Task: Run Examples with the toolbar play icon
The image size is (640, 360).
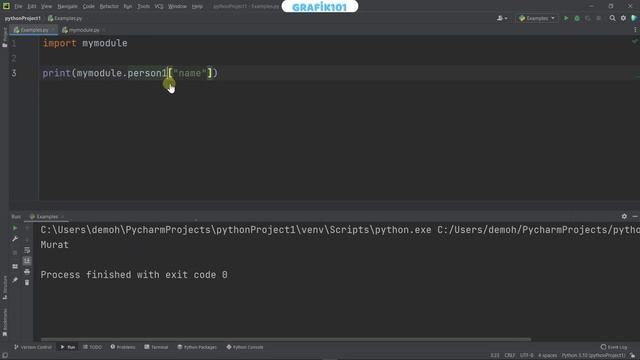Action: coord(566,18)
